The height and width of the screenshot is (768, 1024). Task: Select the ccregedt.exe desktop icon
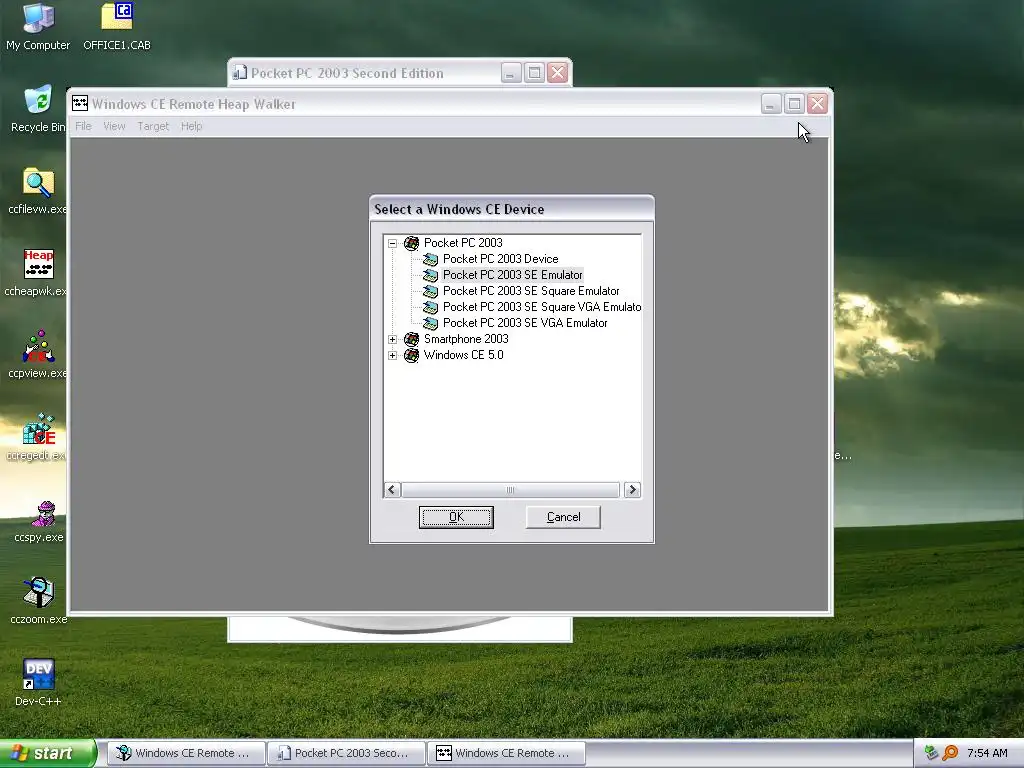(x=37, y=436)
